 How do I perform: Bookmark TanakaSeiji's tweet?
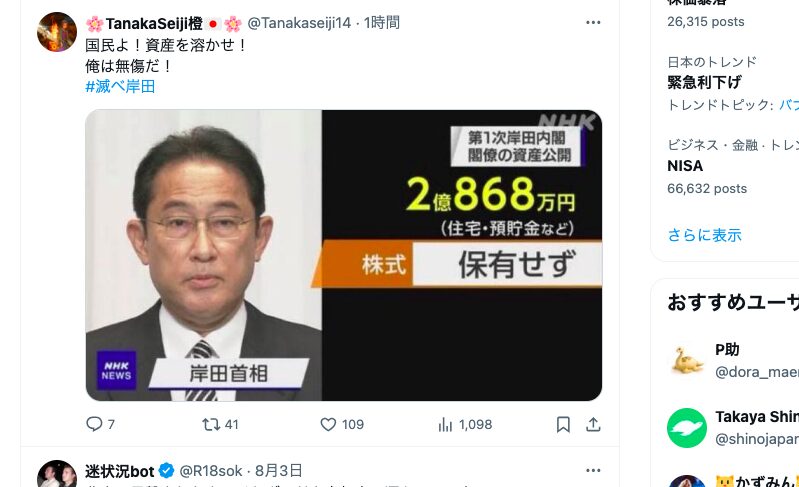(x=563, y=424)
